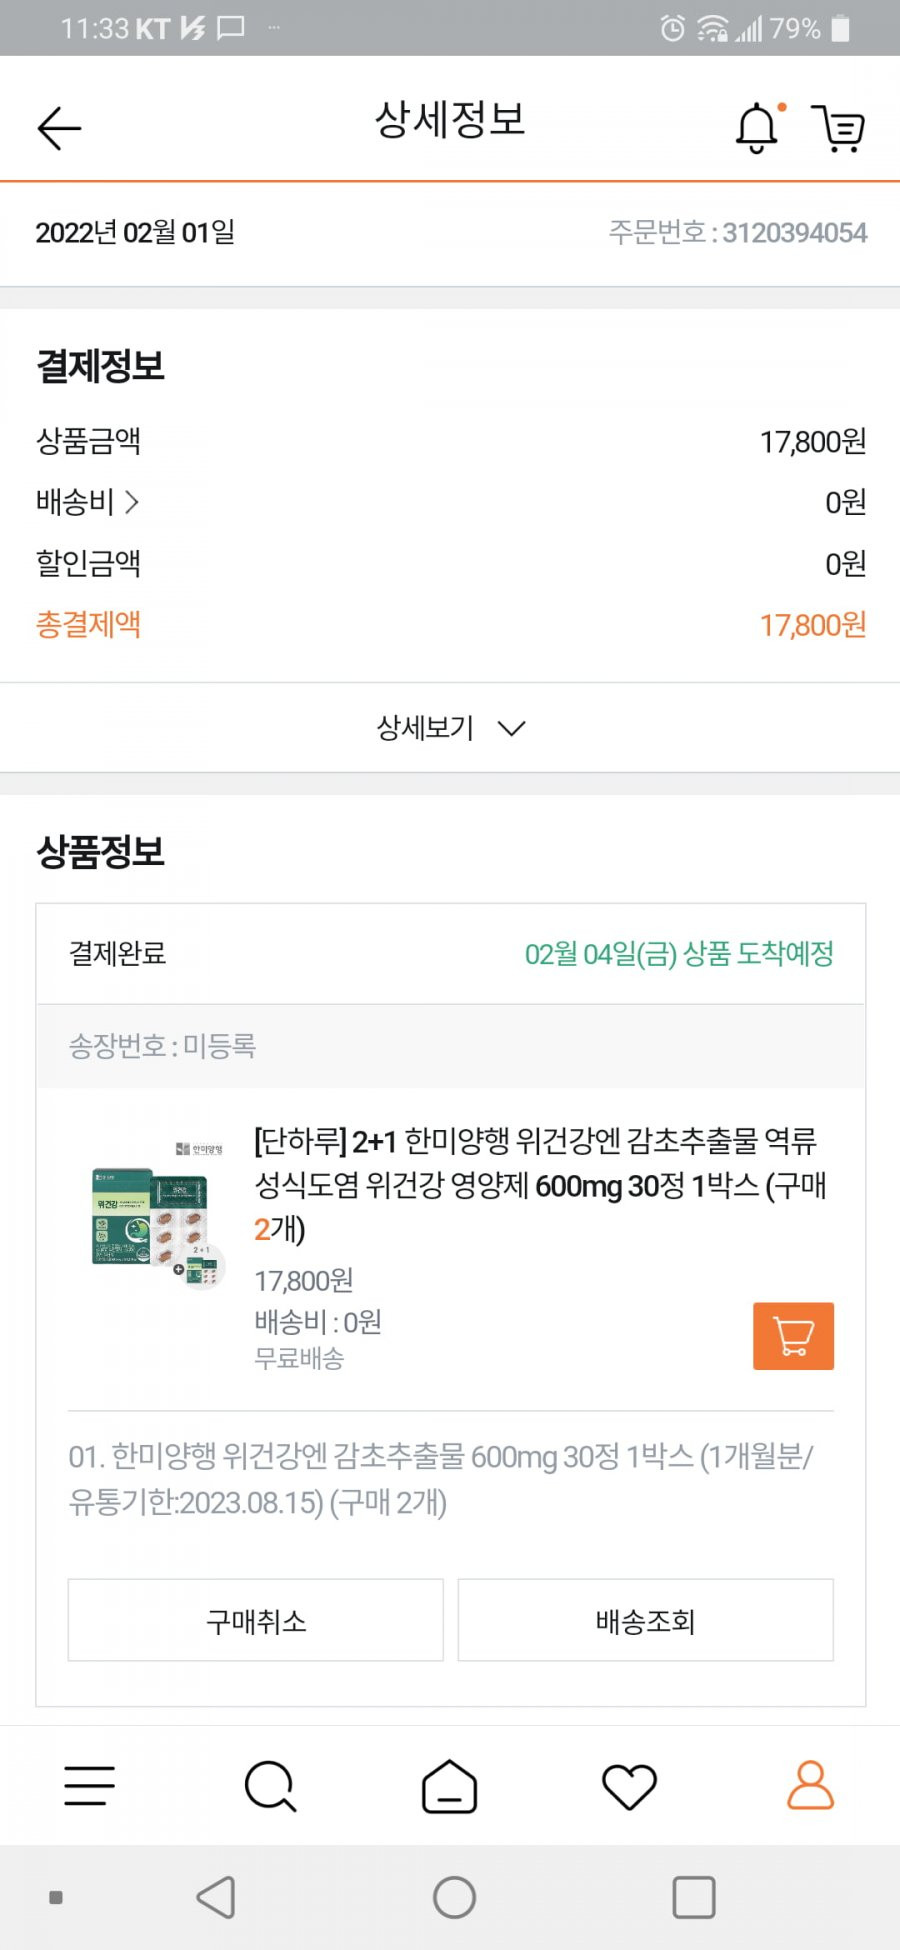Tap the 01. option item description
900x1950 pixels.
tap(441, 1479)
